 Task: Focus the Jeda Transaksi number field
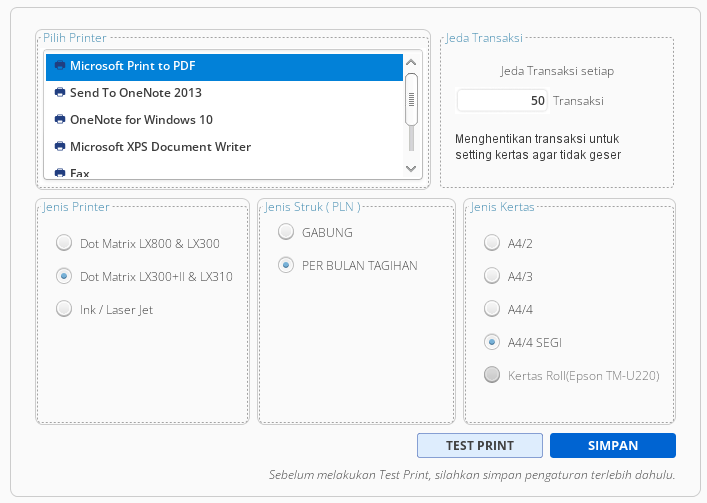[x=502, y=101]
